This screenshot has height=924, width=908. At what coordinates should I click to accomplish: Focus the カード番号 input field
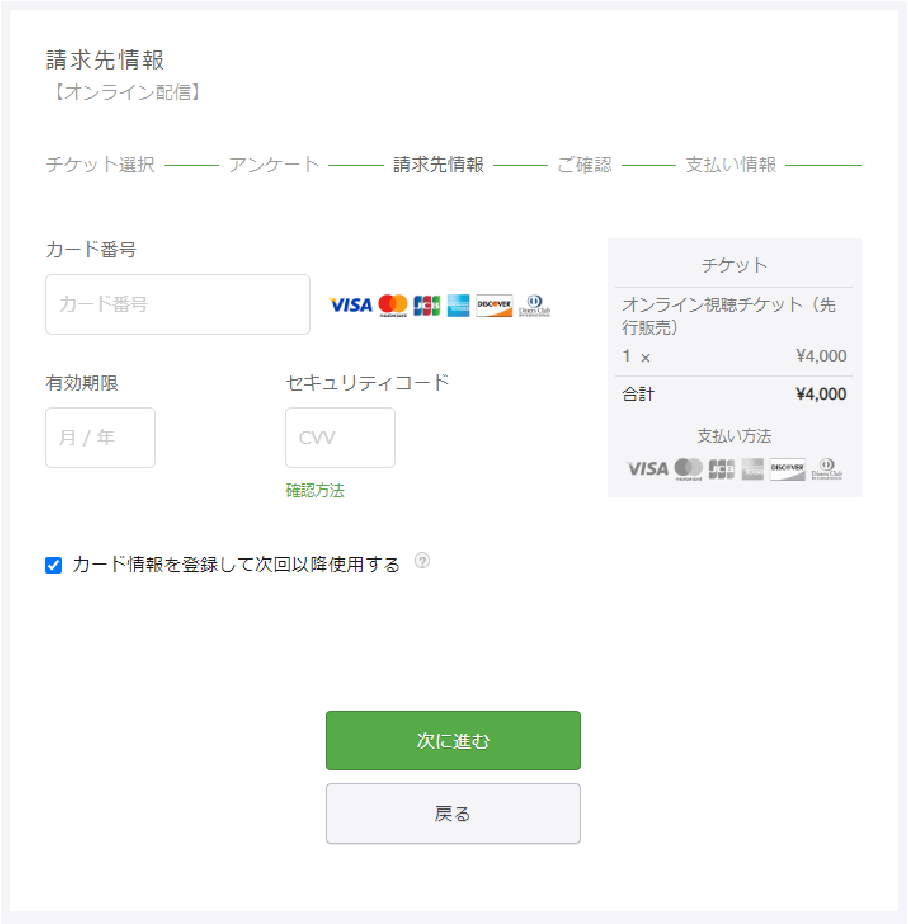coord(178,304)
